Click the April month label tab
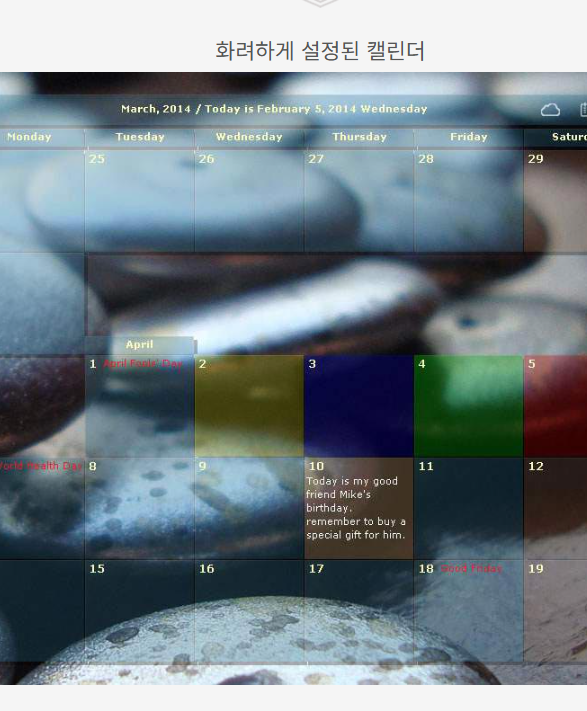 140,345
